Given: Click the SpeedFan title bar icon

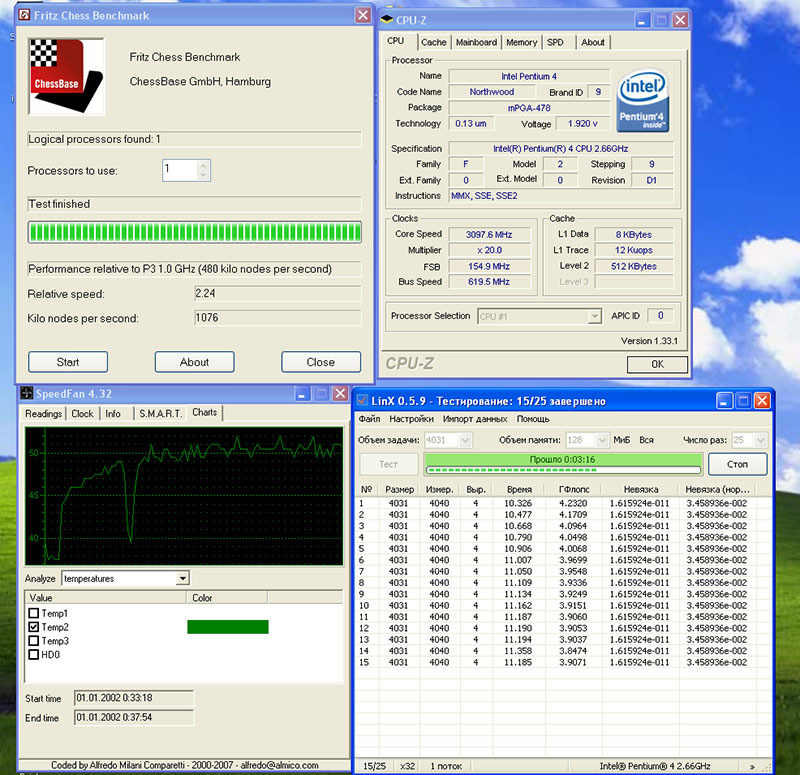Looking at the screenshot, I should [27, 393].
